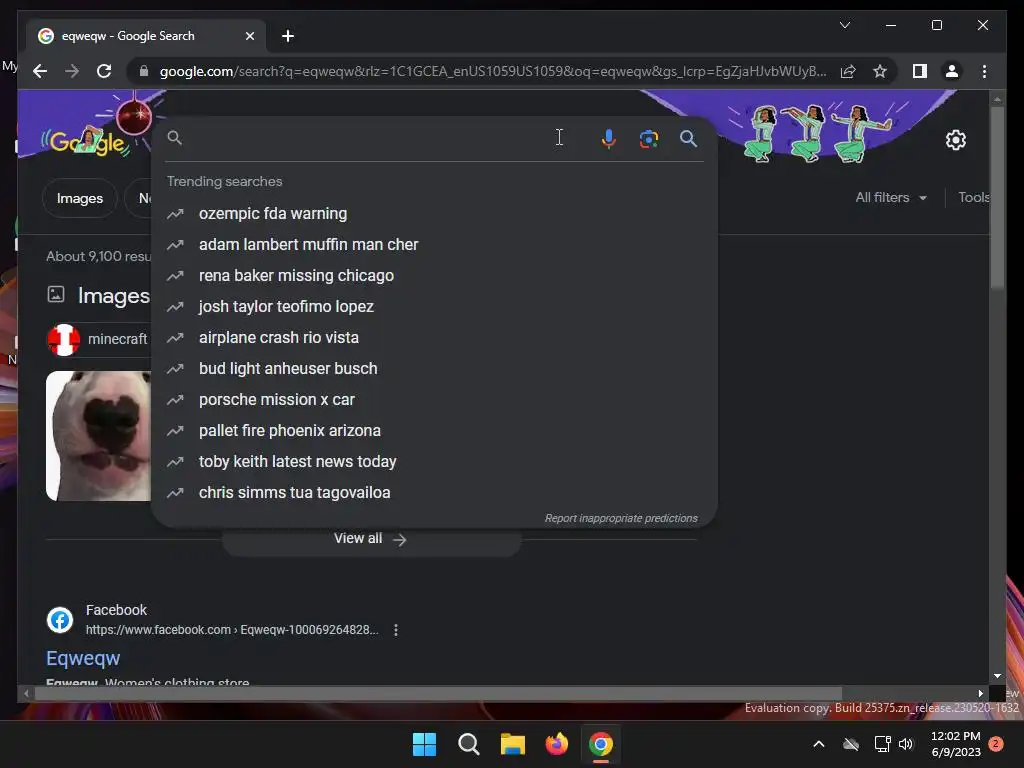Image resolution: width=1024 pixels, height=768 pixels.
Task: Open File Explorer from taskbar
Action: pos(513,744)
